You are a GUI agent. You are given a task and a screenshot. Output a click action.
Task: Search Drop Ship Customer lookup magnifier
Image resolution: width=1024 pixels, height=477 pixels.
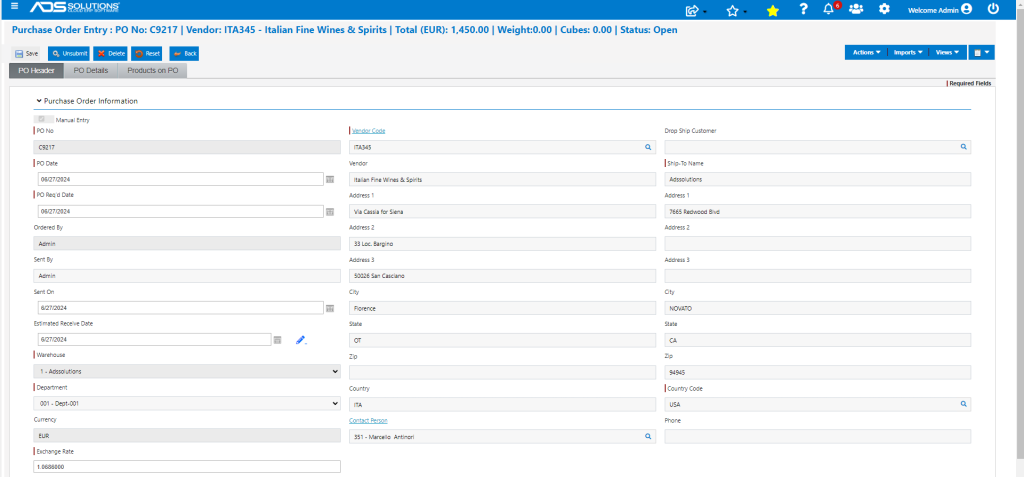[963, 148]
